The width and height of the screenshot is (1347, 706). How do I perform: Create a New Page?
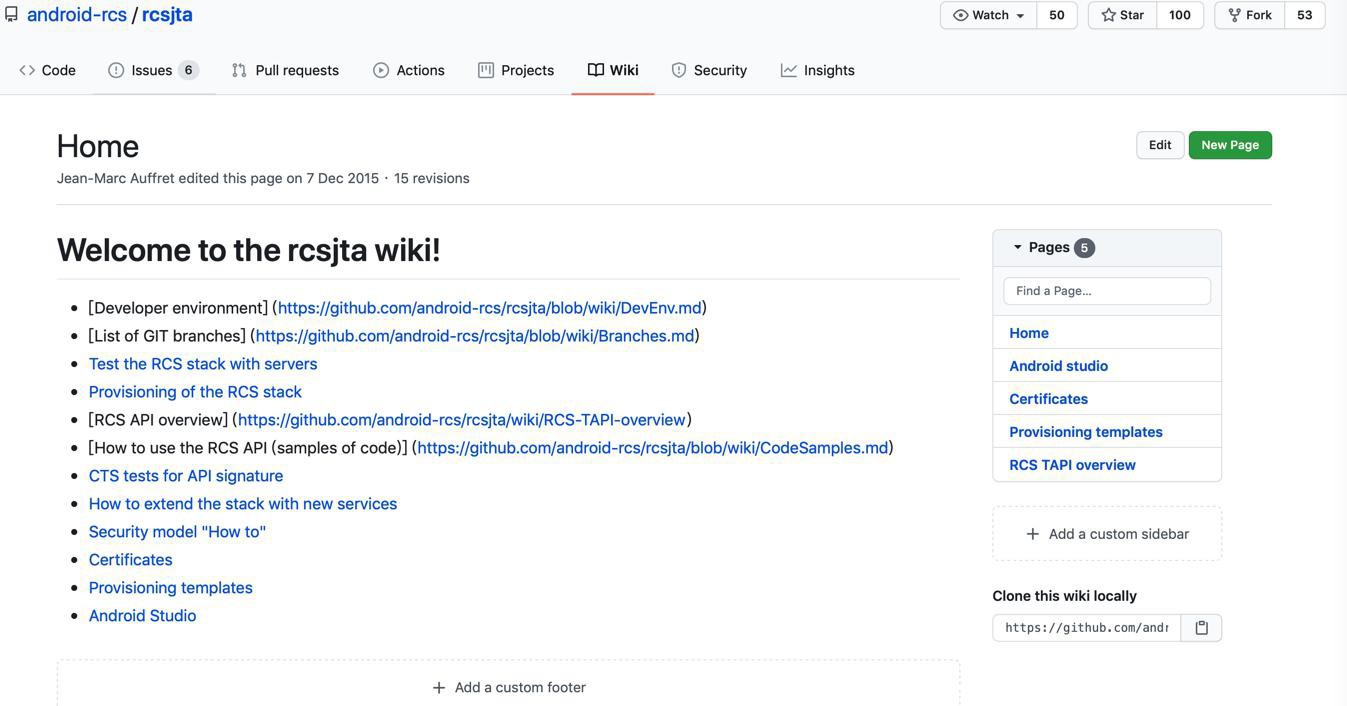point(1230,145)
